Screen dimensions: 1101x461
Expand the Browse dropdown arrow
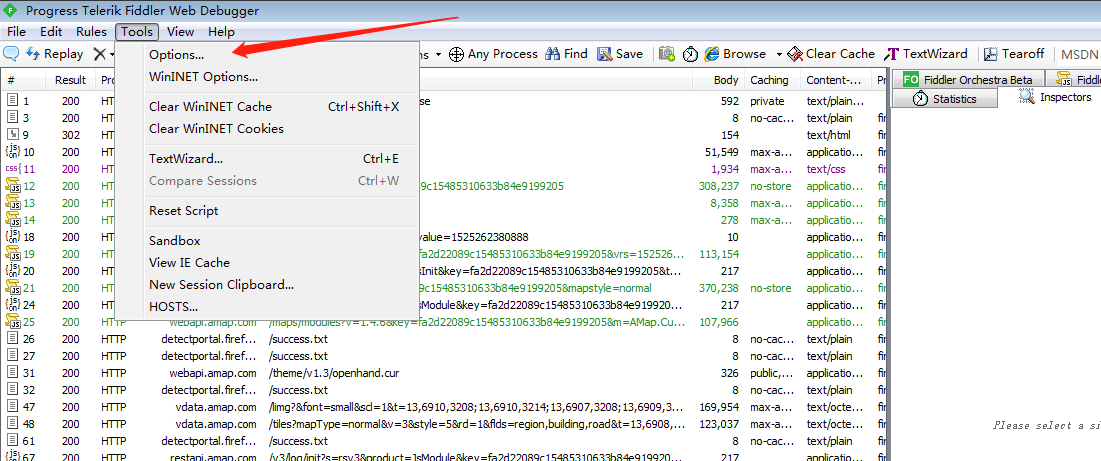click(779, 54)
